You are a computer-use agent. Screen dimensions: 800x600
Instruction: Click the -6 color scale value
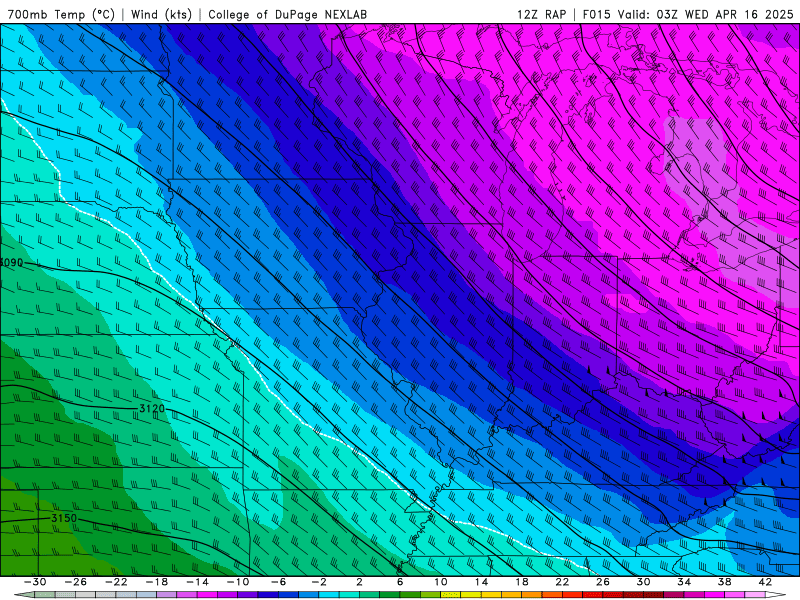point(279,582)
